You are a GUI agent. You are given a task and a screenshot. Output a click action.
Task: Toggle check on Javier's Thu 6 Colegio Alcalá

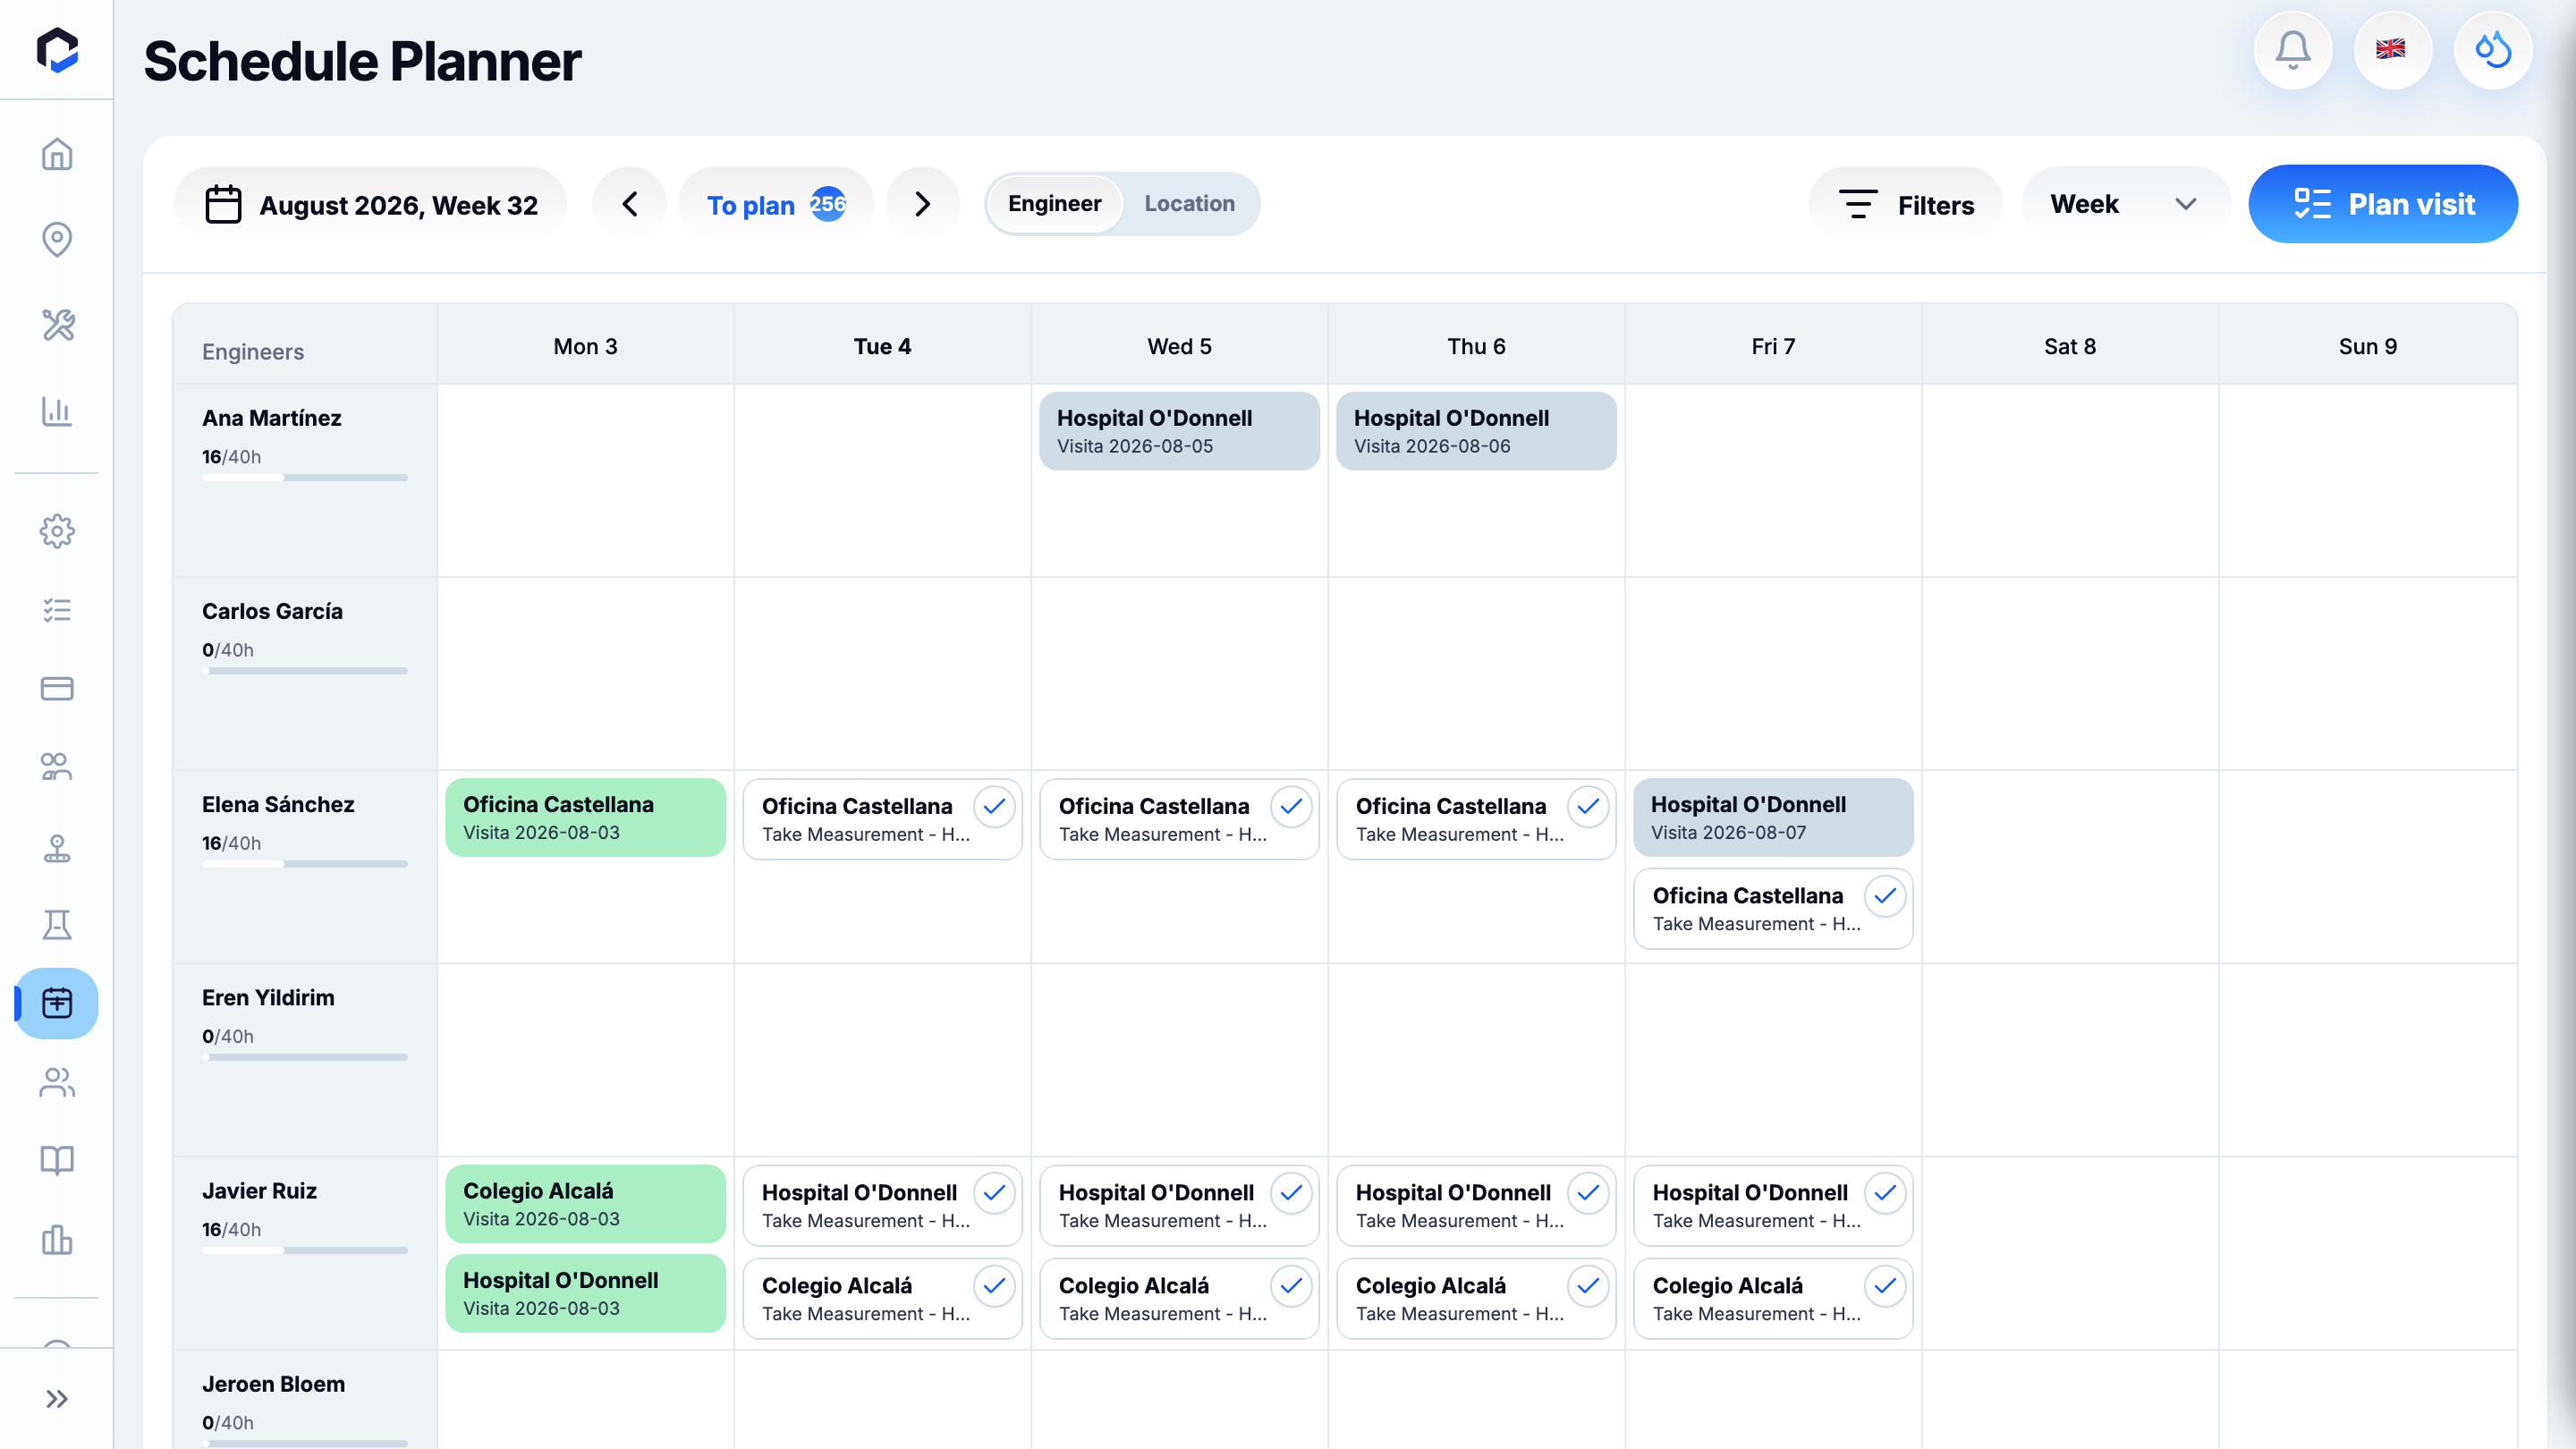[x=1588, y=1286]
